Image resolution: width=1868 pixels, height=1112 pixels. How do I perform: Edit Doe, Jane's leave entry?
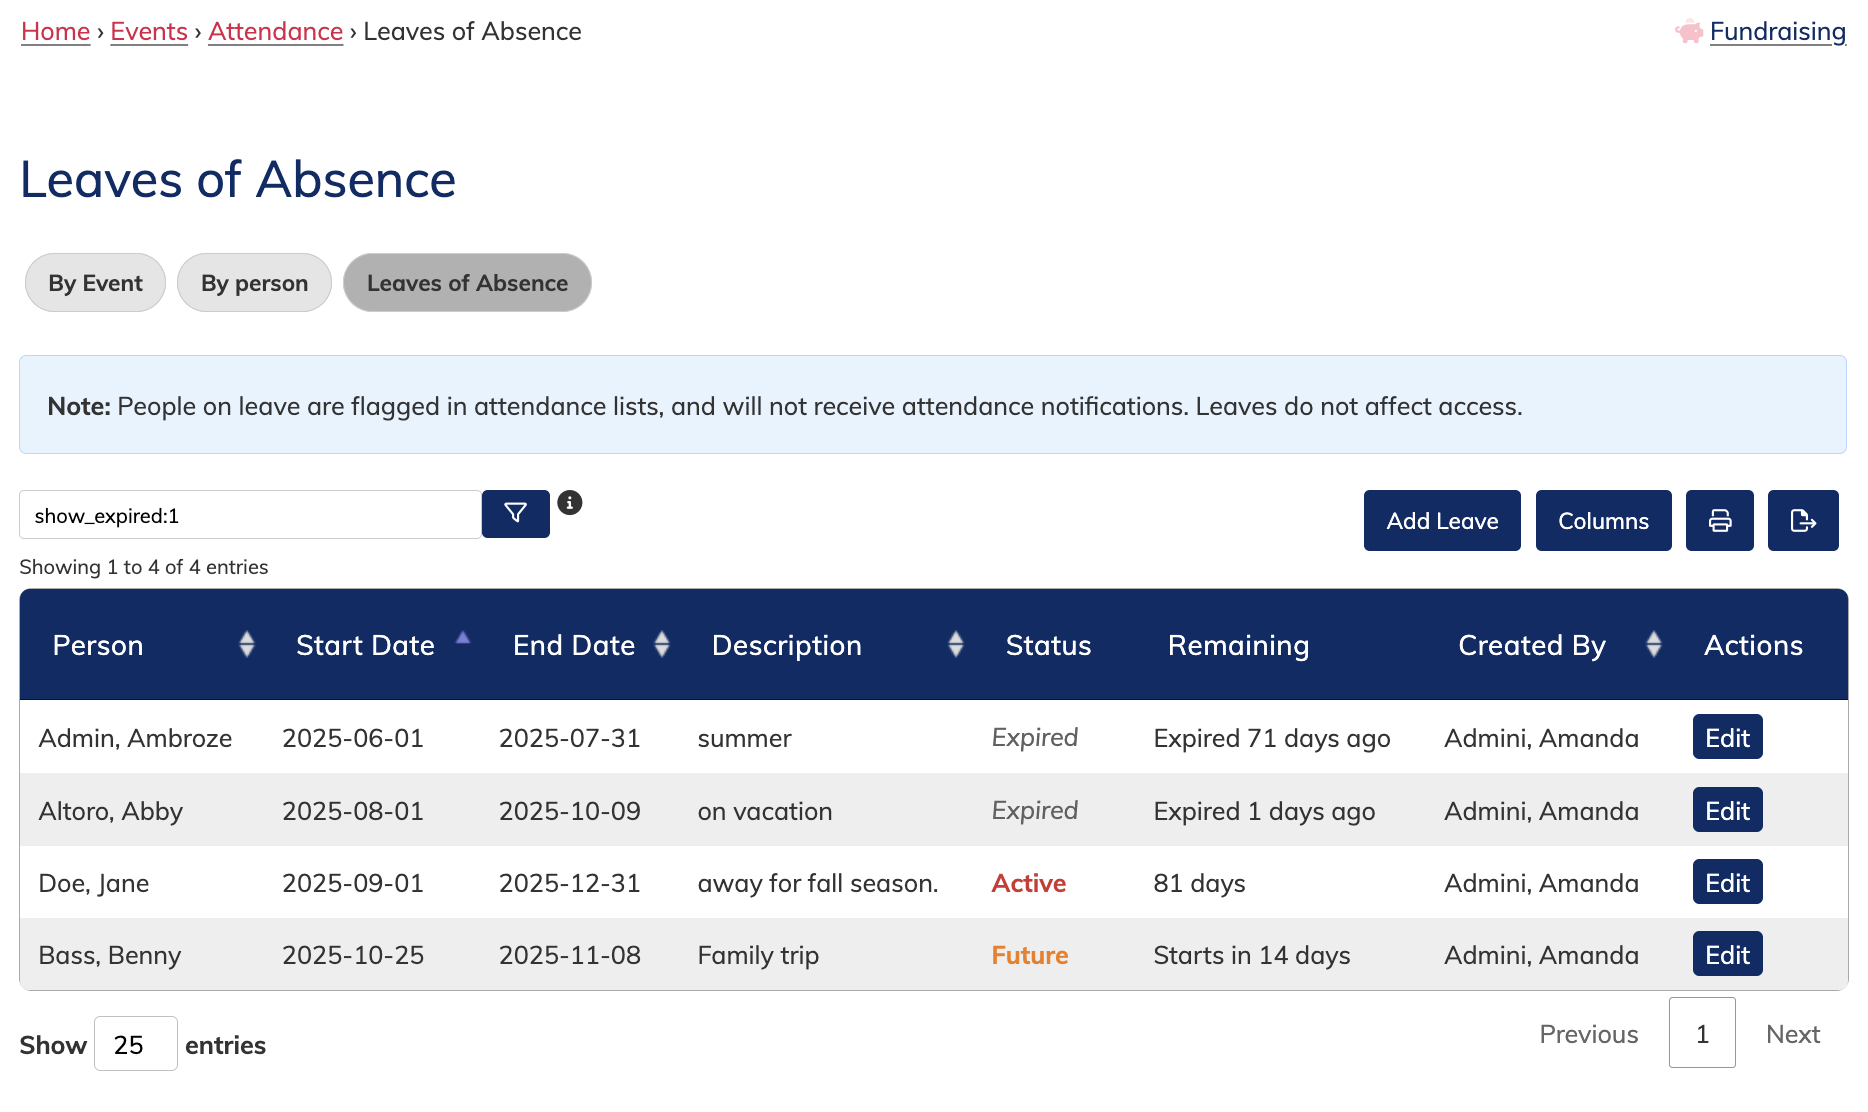coord(1727,883)
